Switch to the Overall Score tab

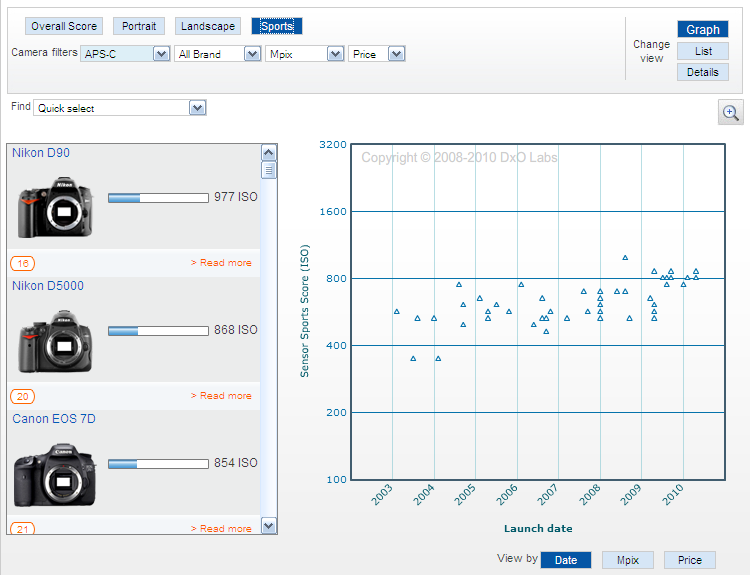tap(64, 26)
